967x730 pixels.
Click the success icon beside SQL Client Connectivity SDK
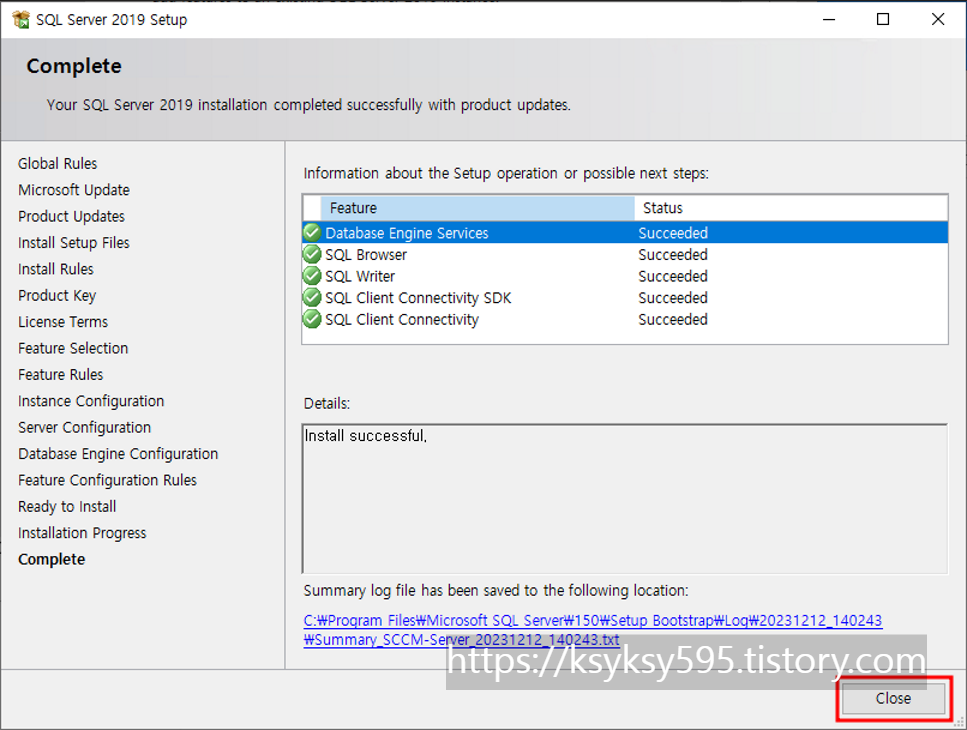312,297
